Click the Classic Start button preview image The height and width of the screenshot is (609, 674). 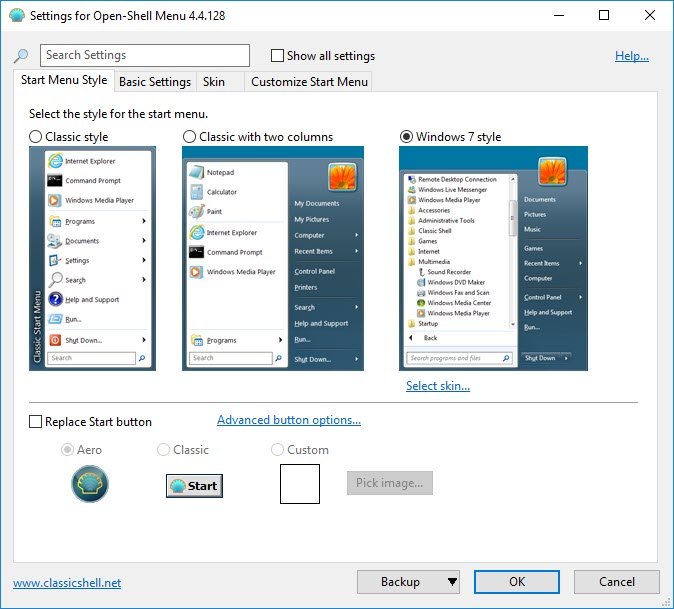(x=194, y=486)
